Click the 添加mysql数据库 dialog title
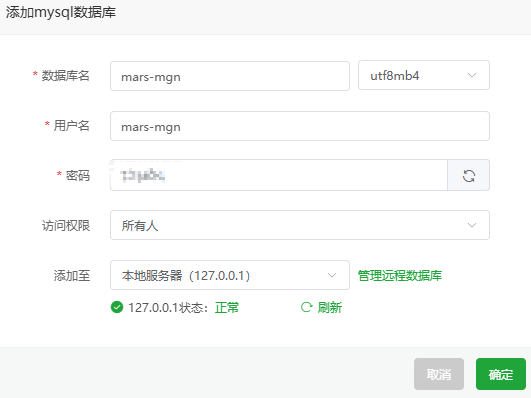The image size is (531, 398). point(61,13)
